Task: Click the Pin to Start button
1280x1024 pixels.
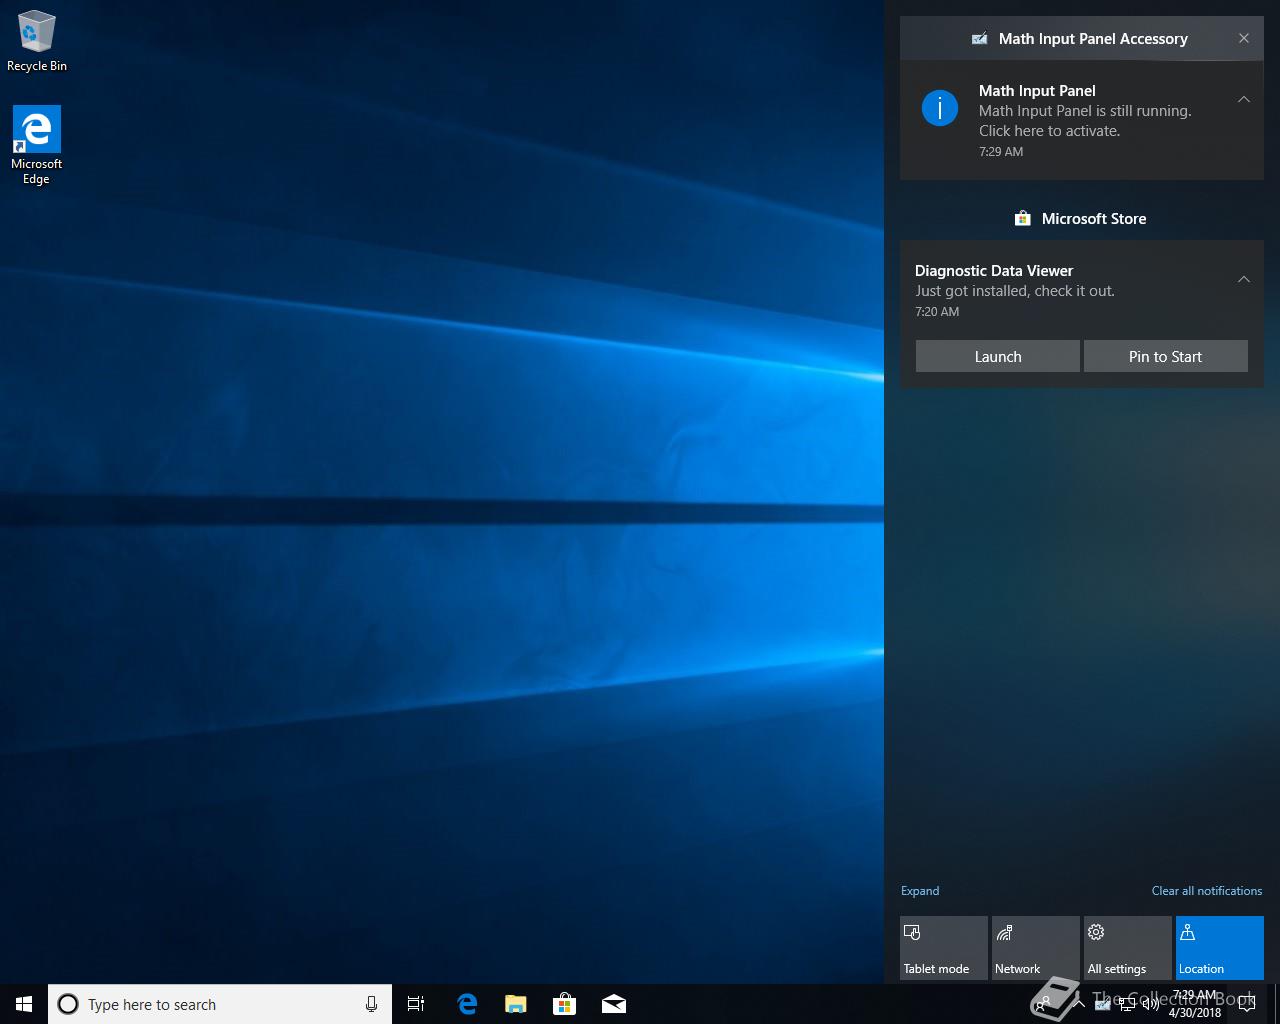Action: pyautogui.click(x=1165, y=356)
